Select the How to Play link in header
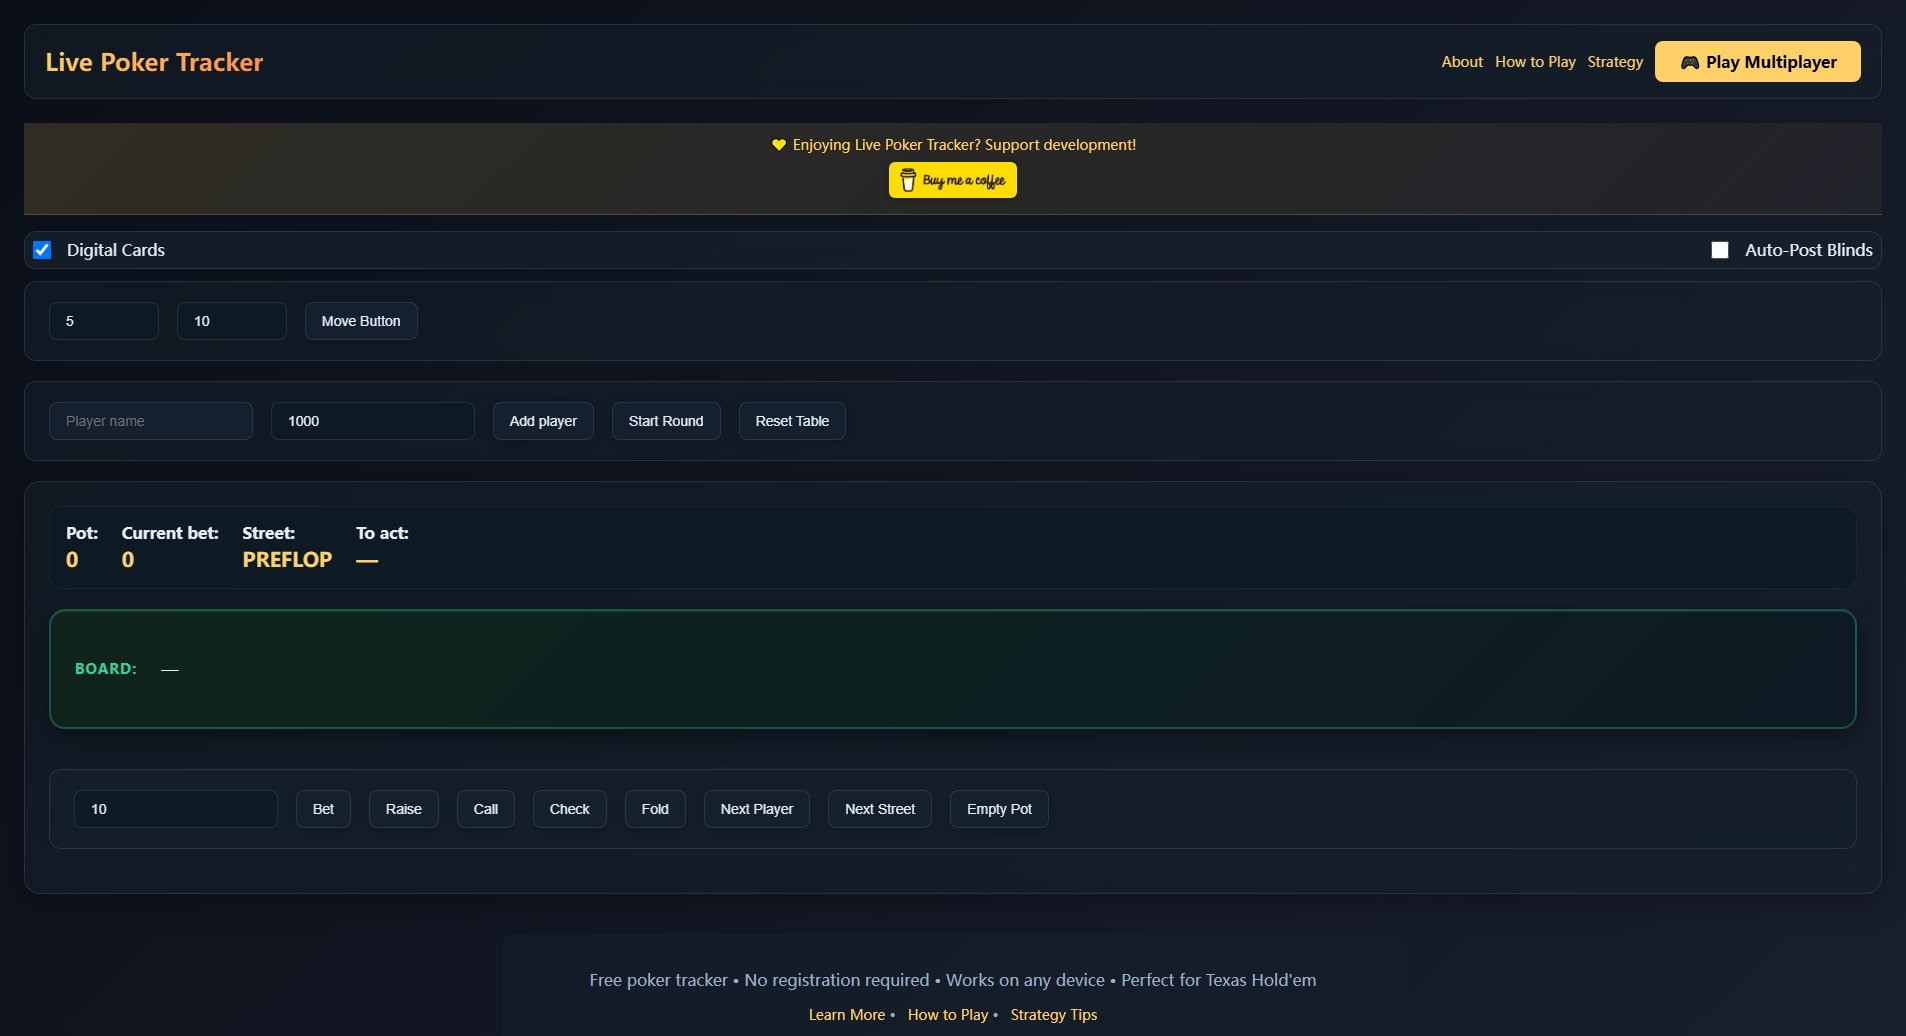 [x=1534, y=61]
